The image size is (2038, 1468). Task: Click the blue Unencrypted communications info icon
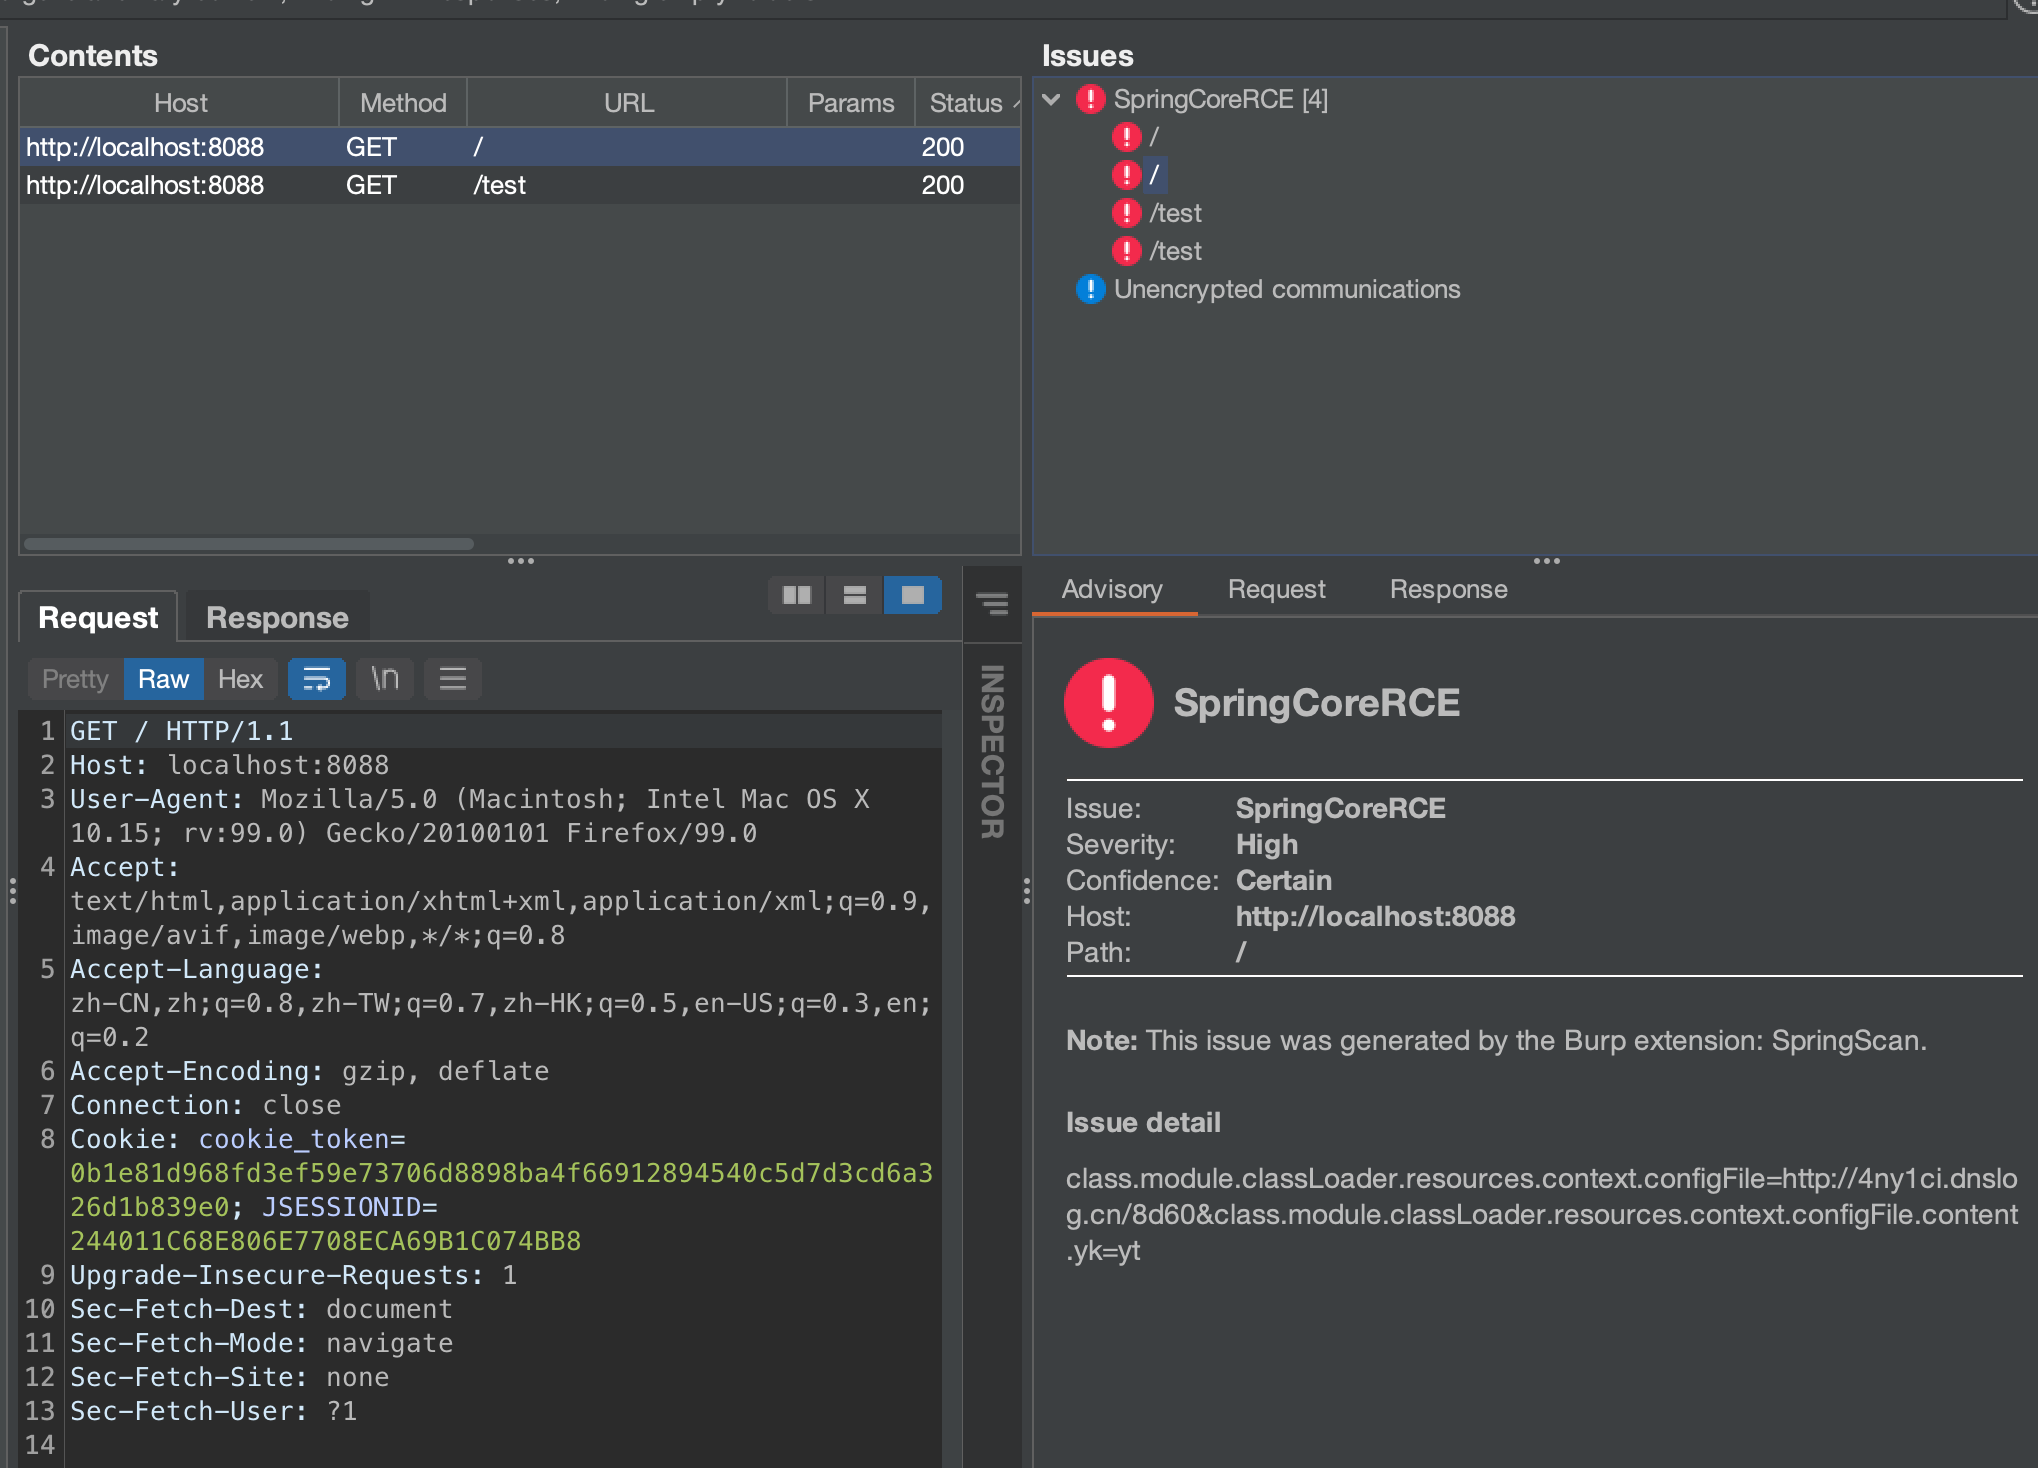click(1089, 289)
